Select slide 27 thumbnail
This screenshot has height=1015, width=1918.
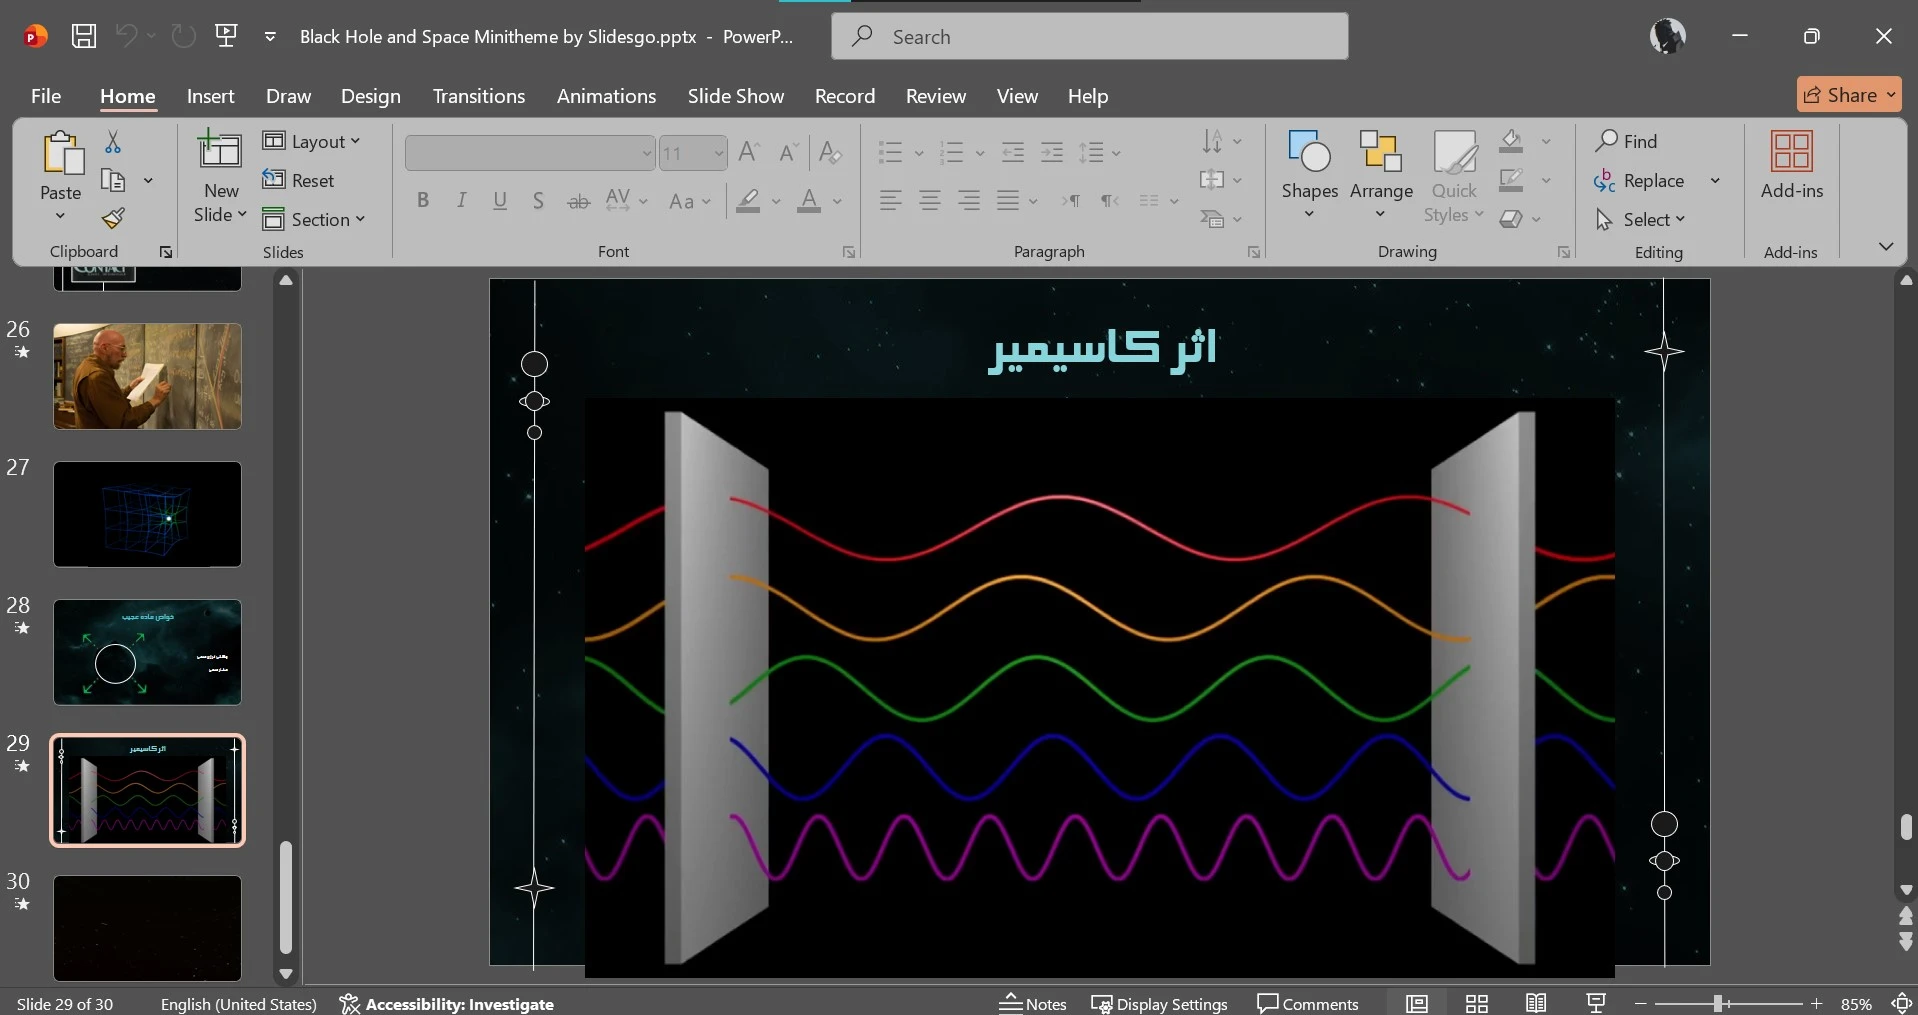(147, 514)
